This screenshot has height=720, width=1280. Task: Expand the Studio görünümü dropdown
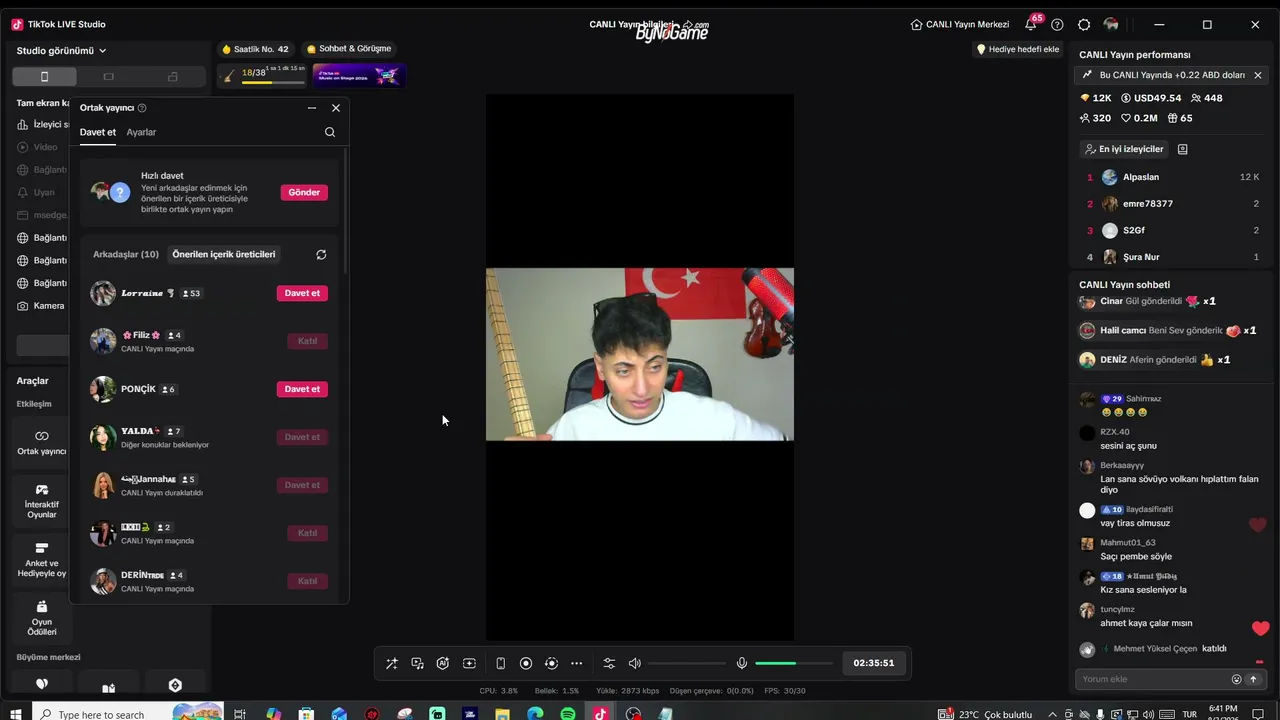62,51
